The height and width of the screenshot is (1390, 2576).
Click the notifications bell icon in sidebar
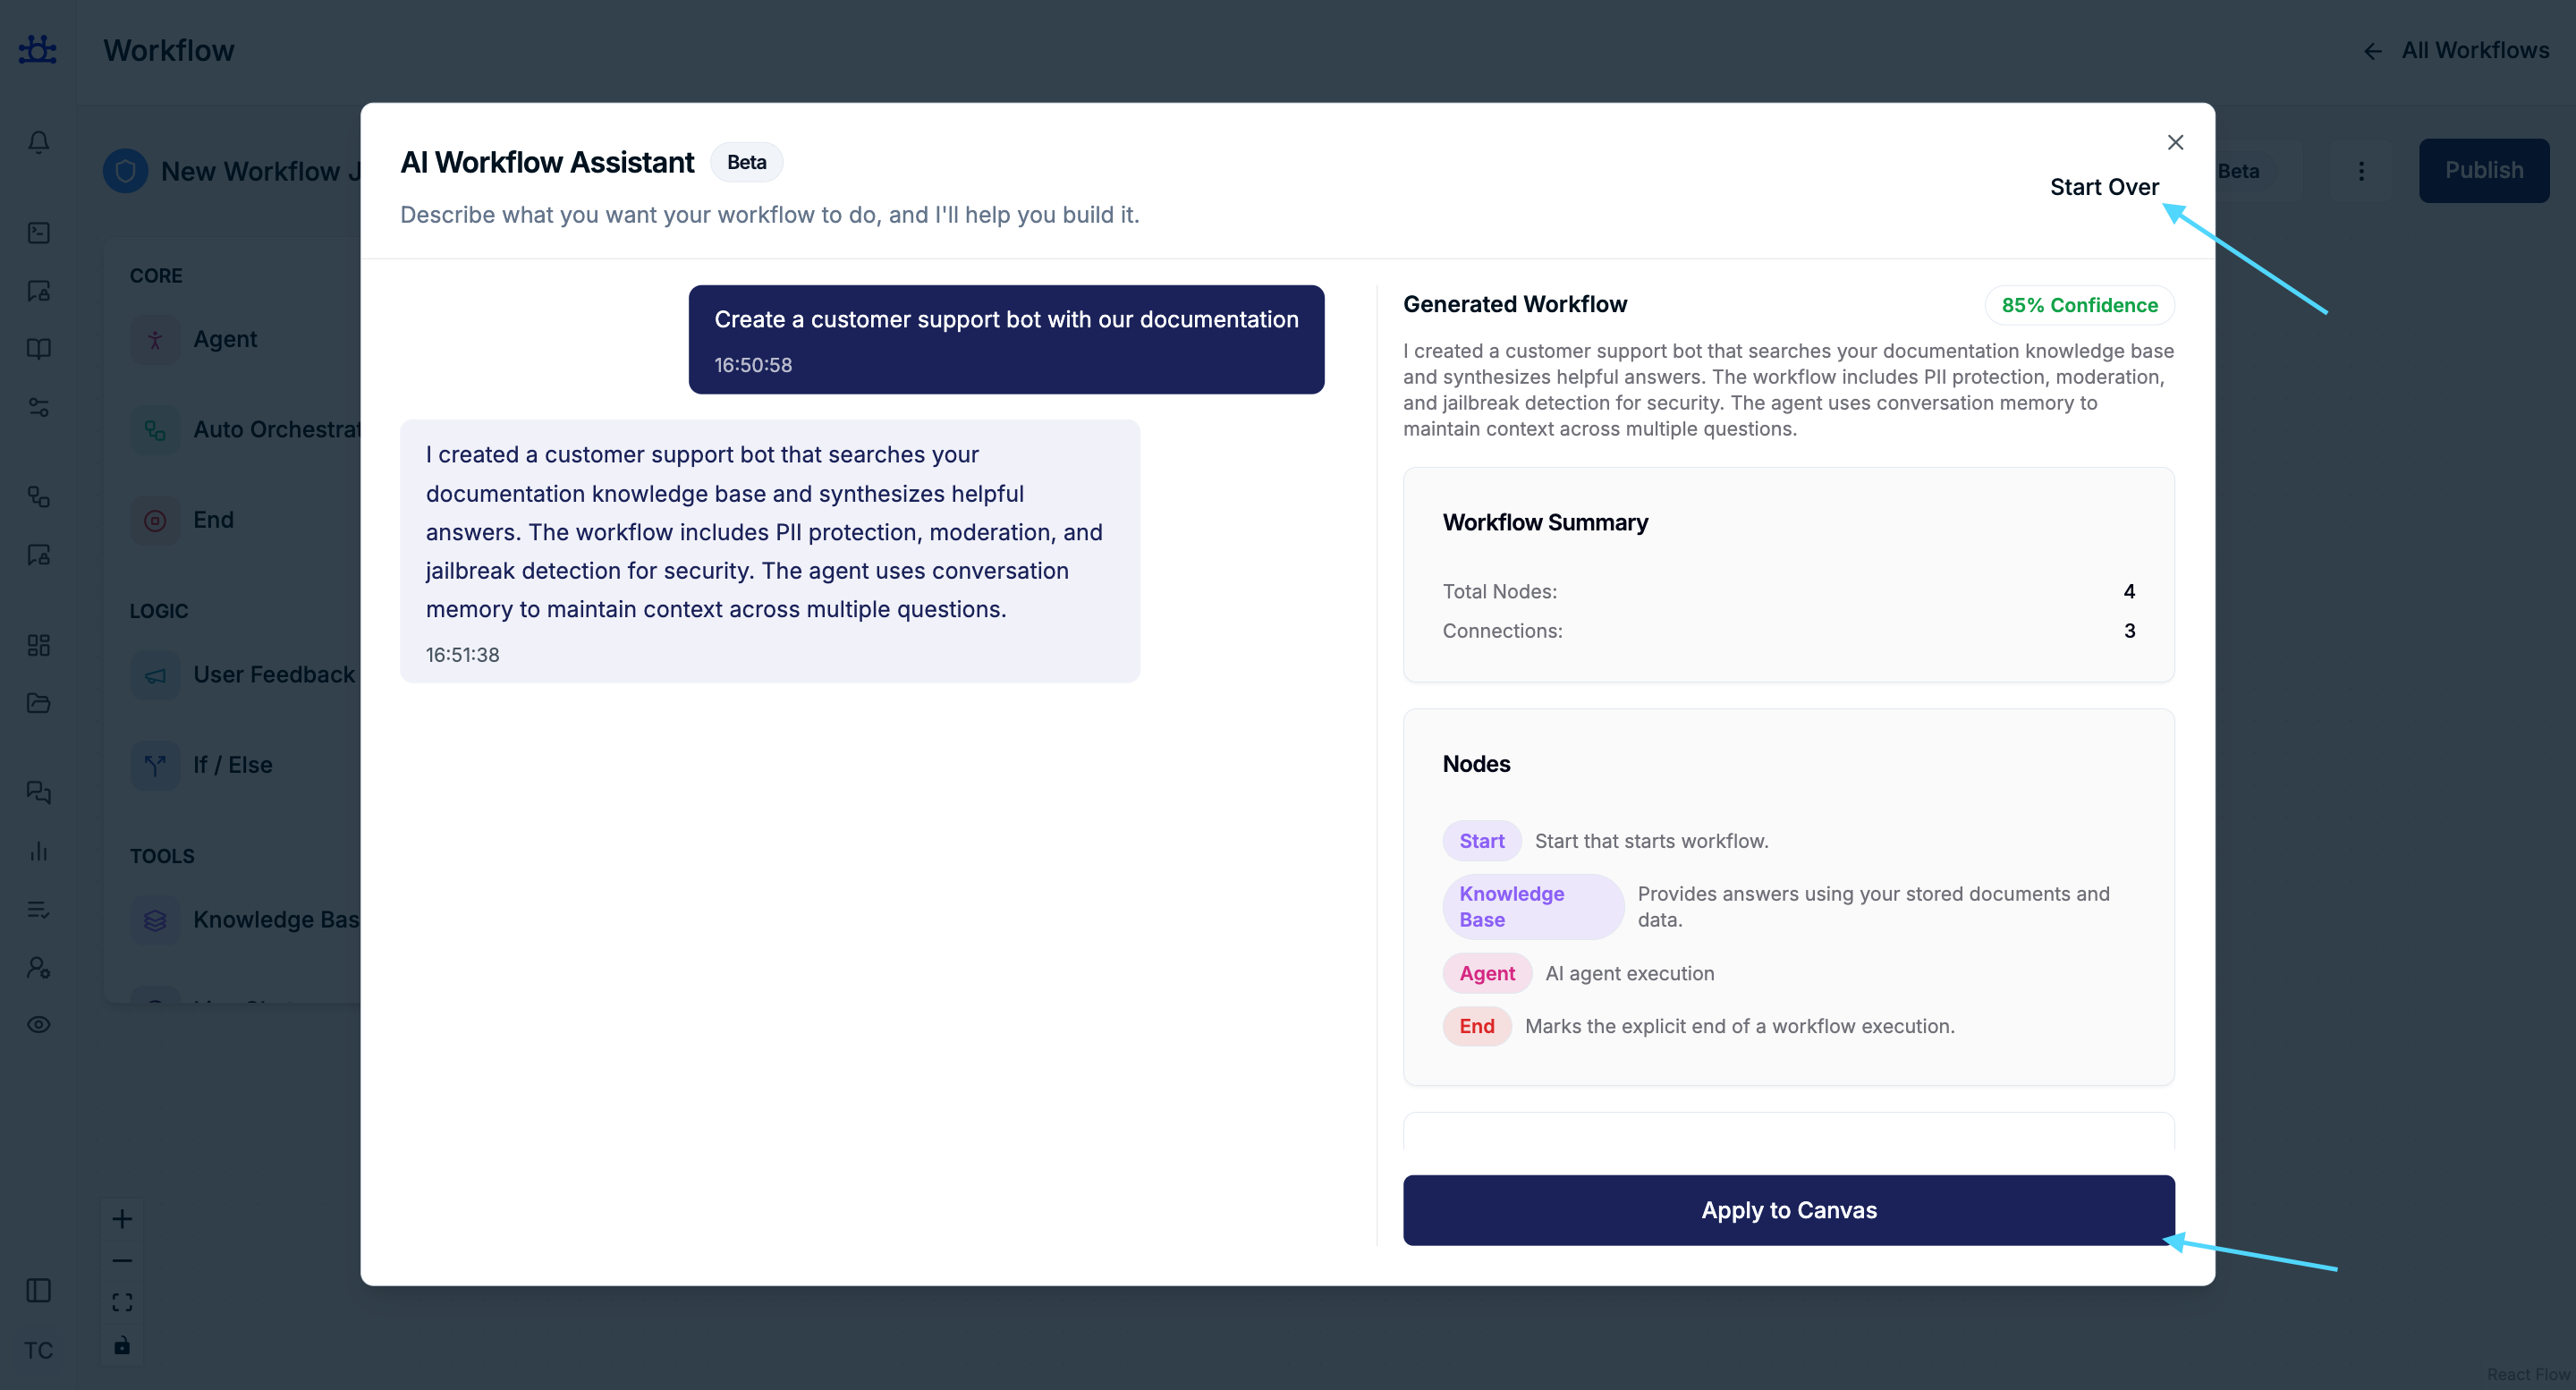(38, 142)
